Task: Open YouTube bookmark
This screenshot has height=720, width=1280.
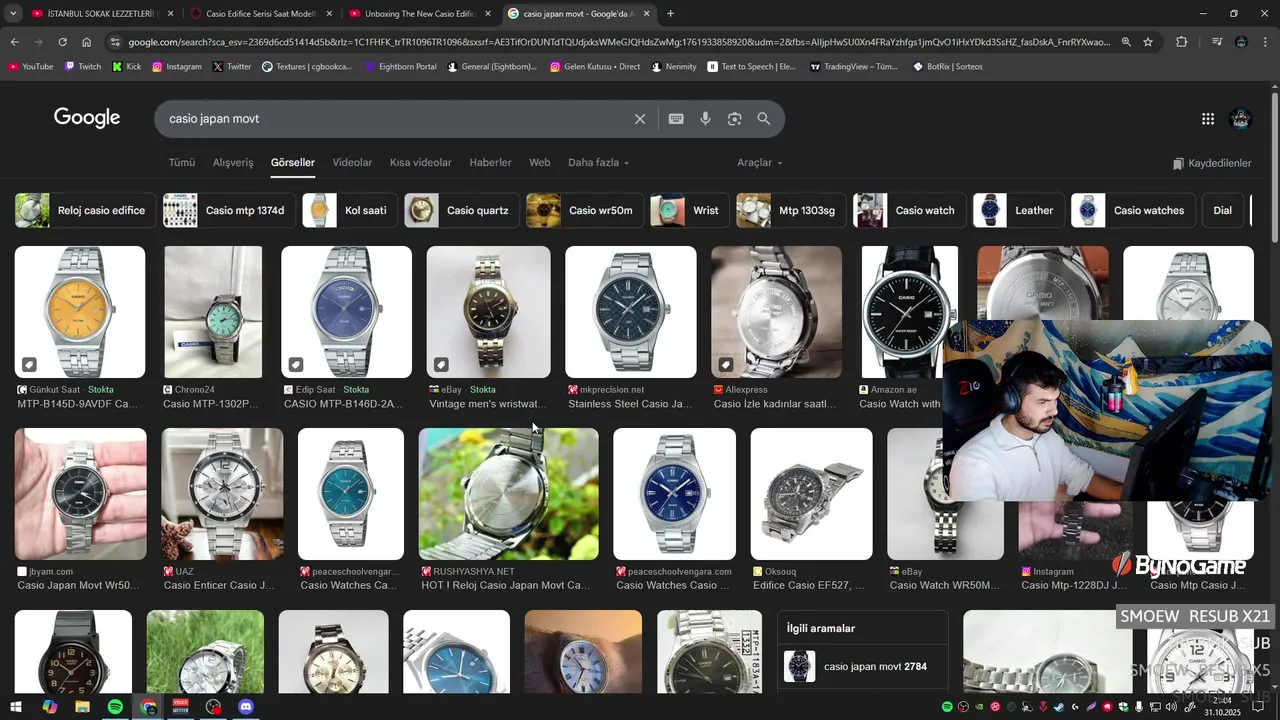Action: pyautogui.click(x=31, y=67)
